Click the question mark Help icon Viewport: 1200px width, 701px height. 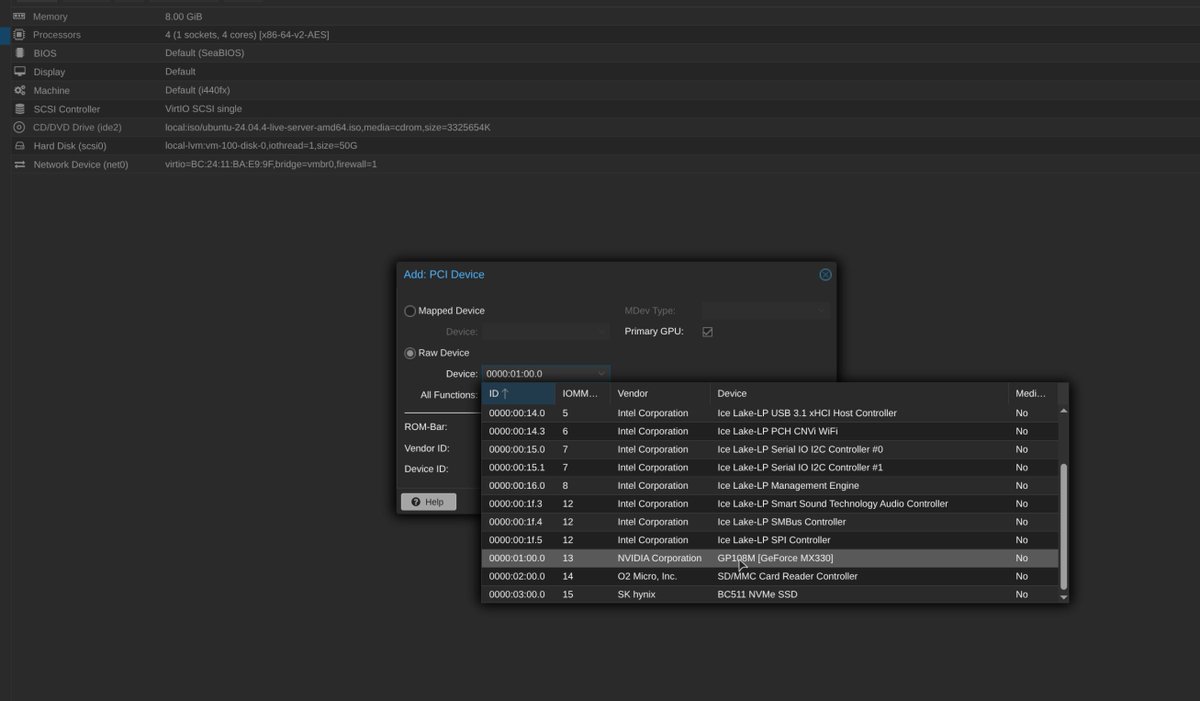[x=416, y=502]
